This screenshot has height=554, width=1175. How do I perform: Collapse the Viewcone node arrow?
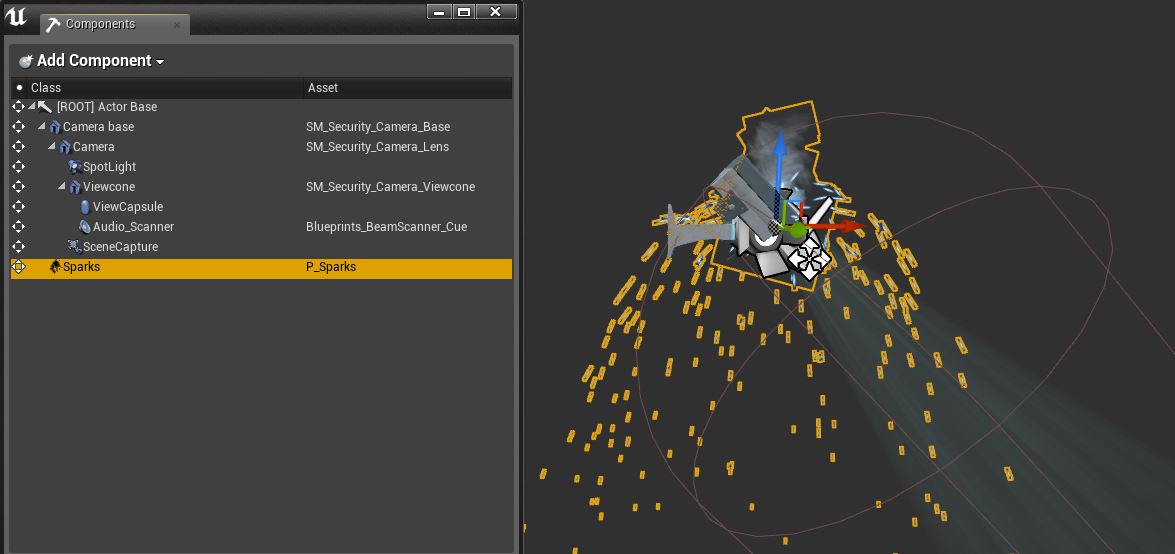pos(62,187)
